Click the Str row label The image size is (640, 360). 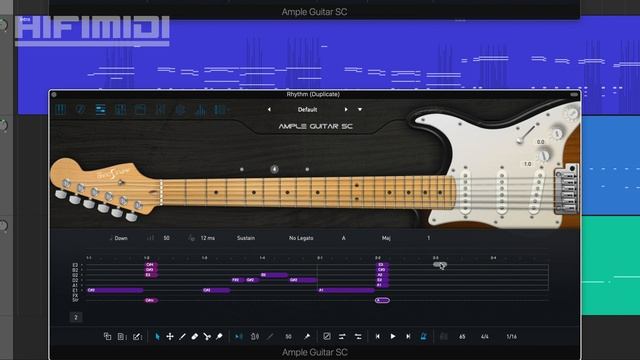pyautogui.click(x=75, y=300)
